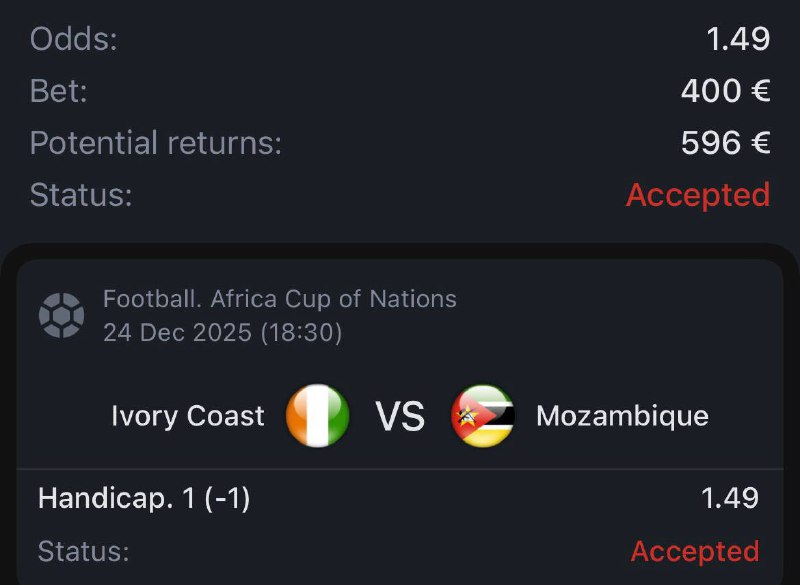Click the football sport icon

tap(61, 315)
